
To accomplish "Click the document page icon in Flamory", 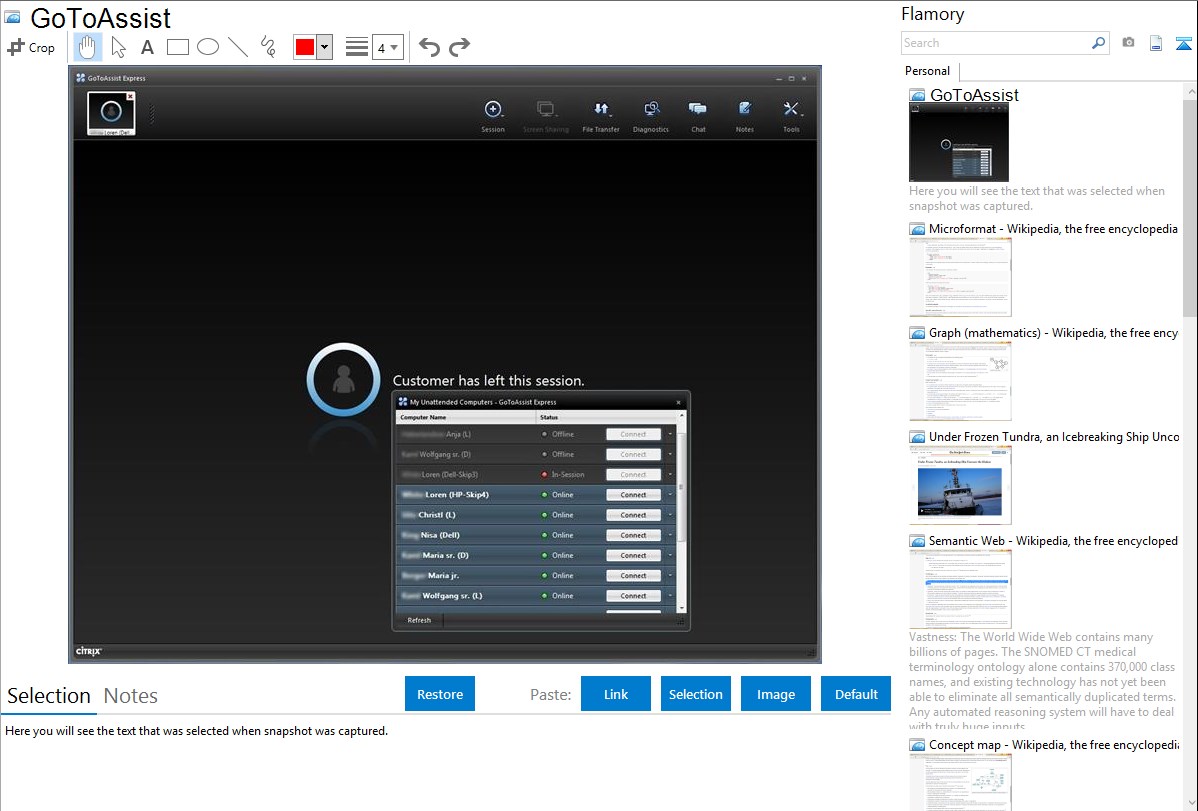I will click(1156, 43).
